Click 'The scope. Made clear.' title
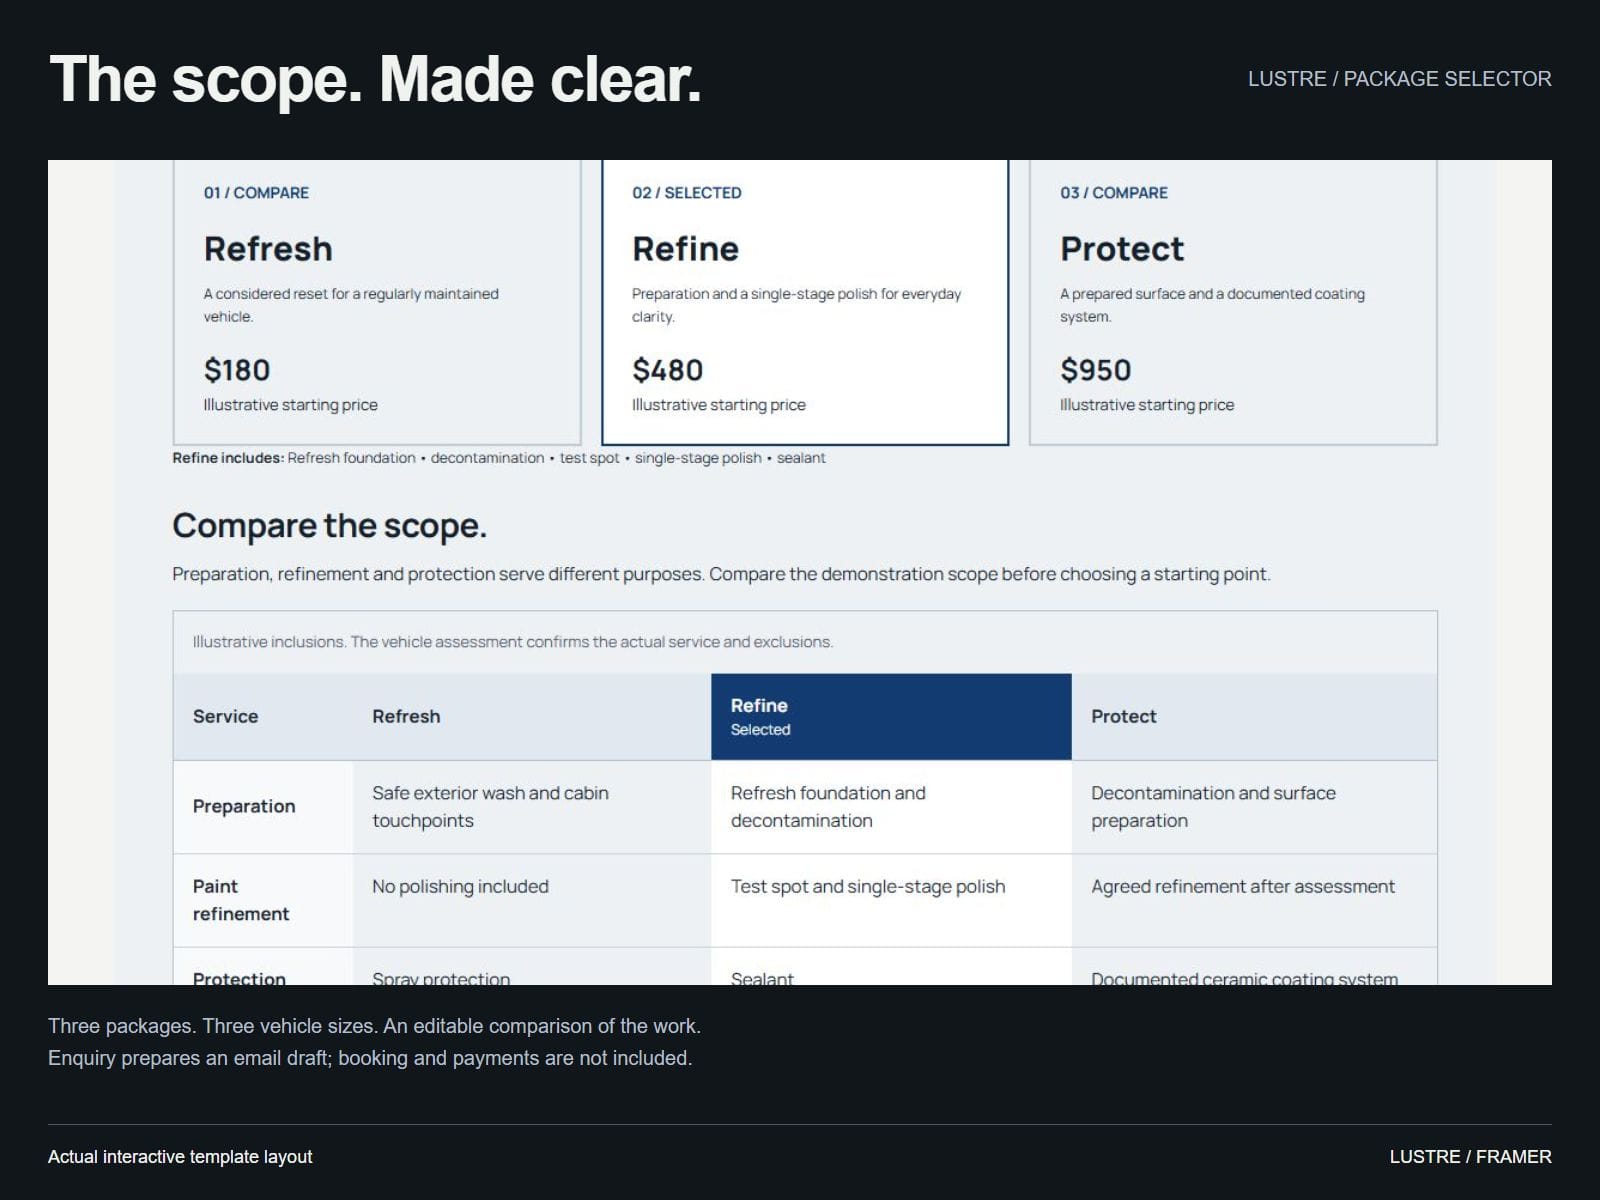This screenshot has height=1200, width=1600. click(375, 79)
